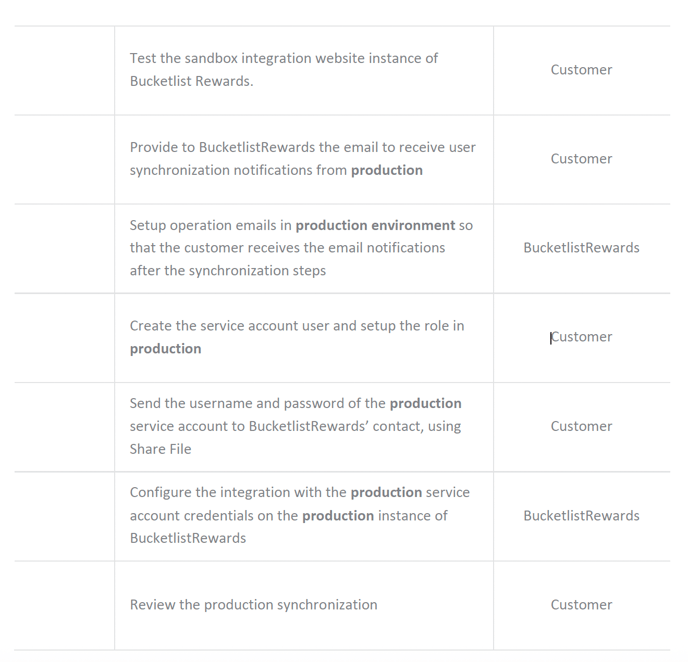
Task: Click the "Share File" text
Action: (160, 449)
